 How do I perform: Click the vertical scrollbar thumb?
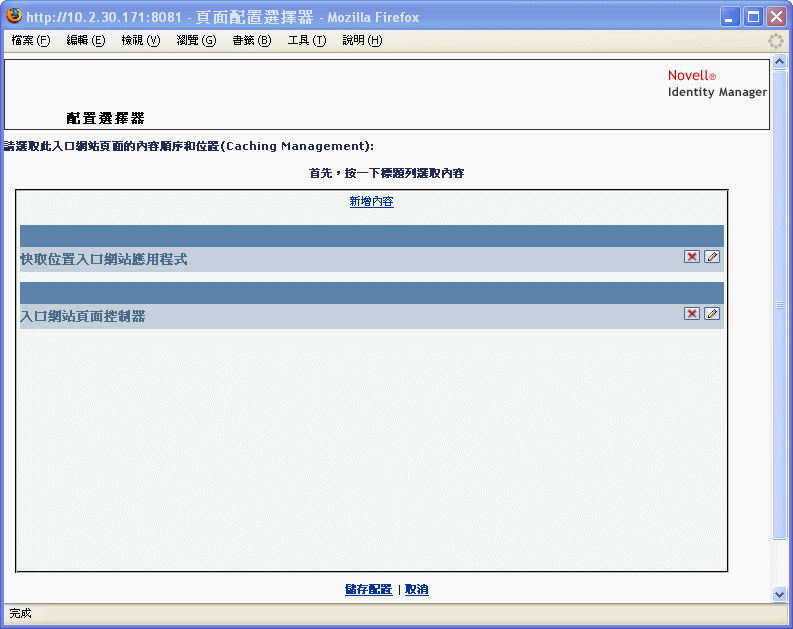click(779, 305)
